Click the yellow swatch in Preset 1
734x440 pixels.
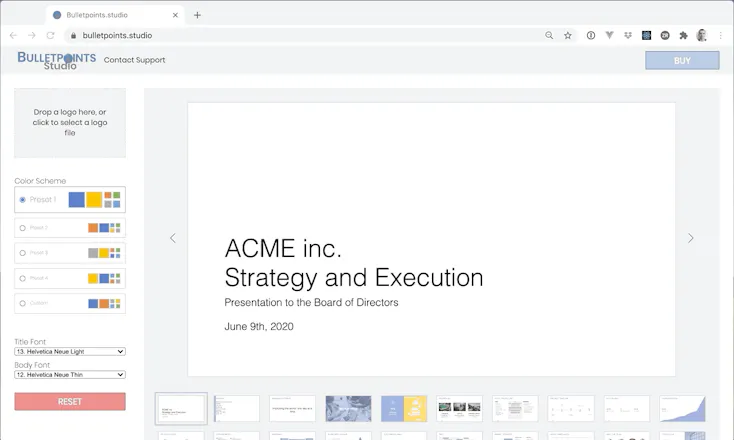pyautogui.click(x=94, y=199)
